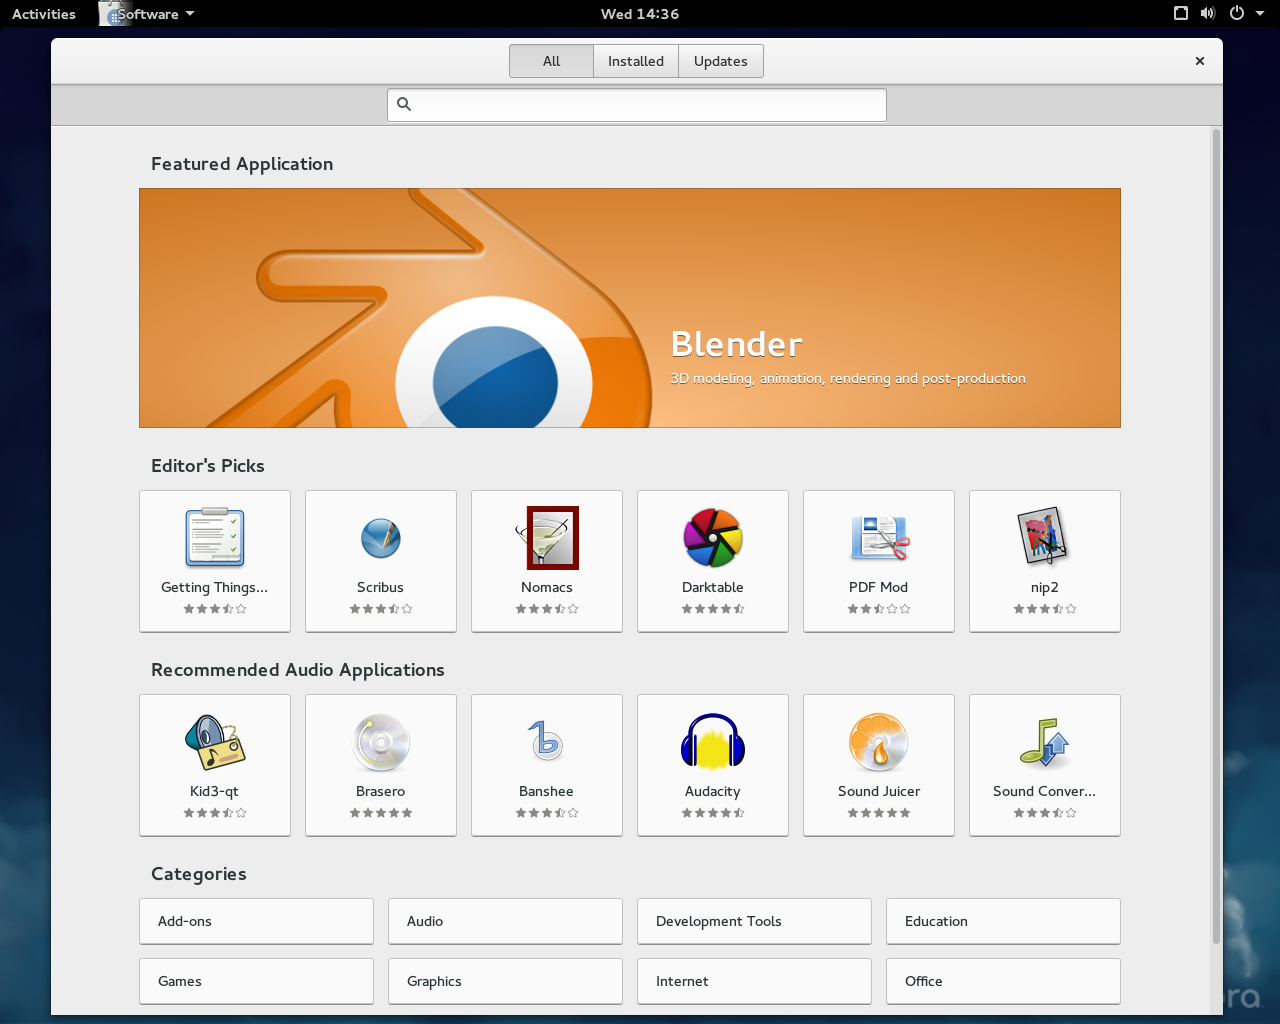Browse the Graphics category

point(505,981)
